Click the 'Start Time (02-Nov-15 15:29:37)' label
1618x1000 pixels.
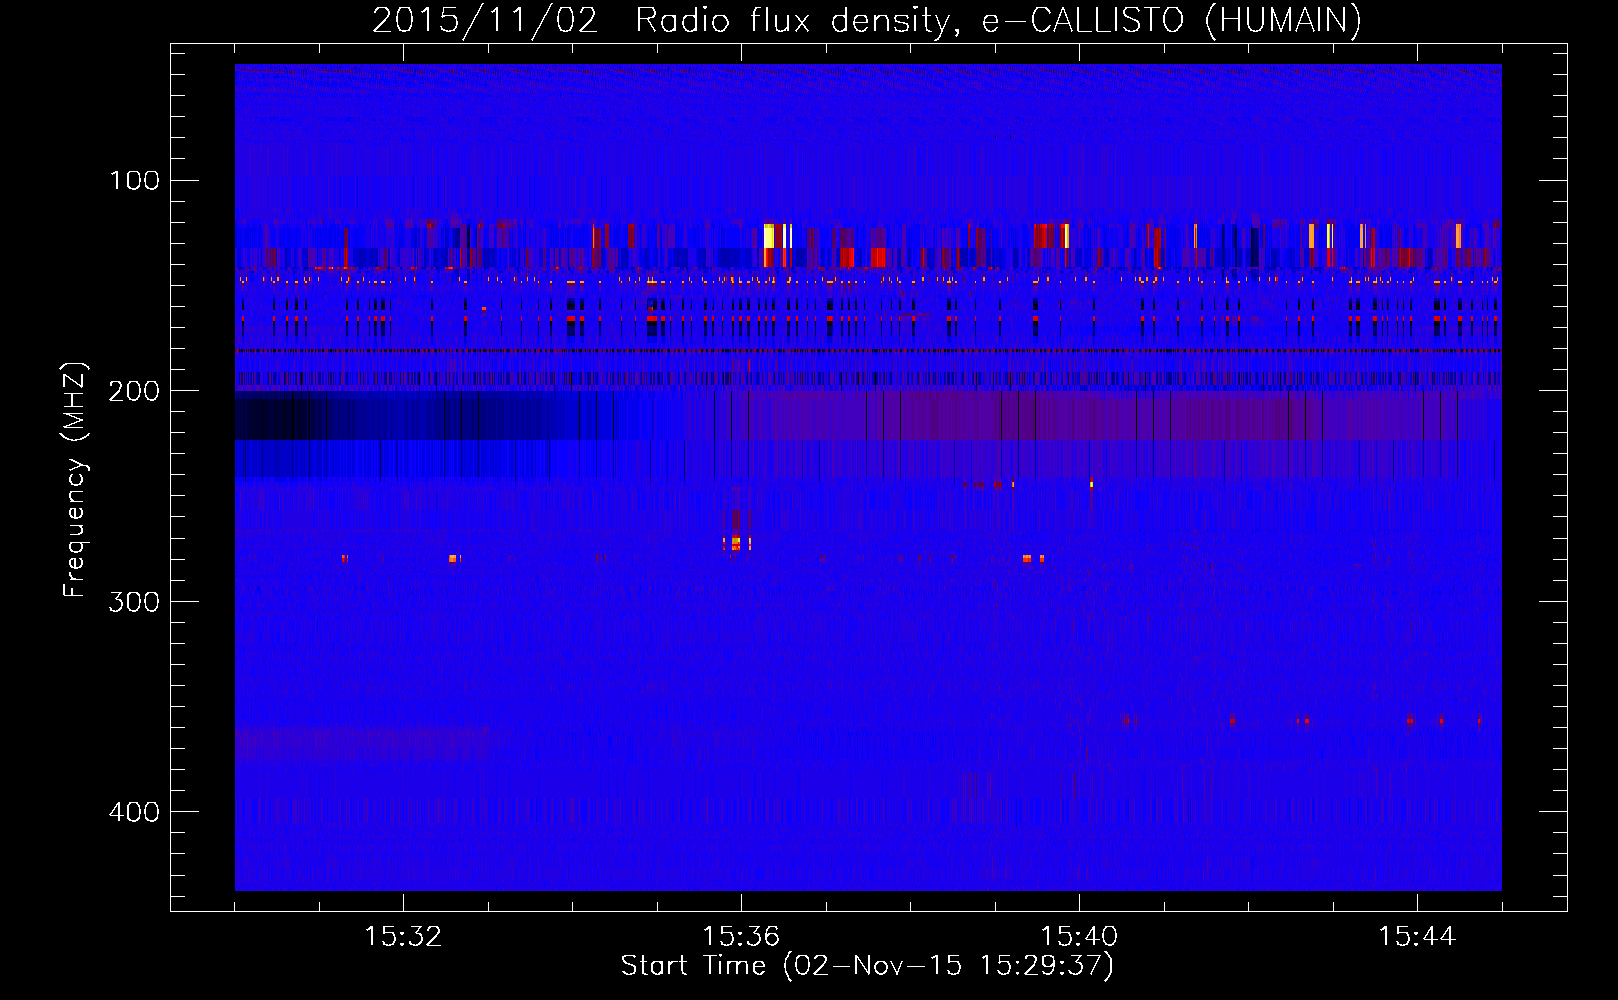pyautogui.click(x=867, y=966)
